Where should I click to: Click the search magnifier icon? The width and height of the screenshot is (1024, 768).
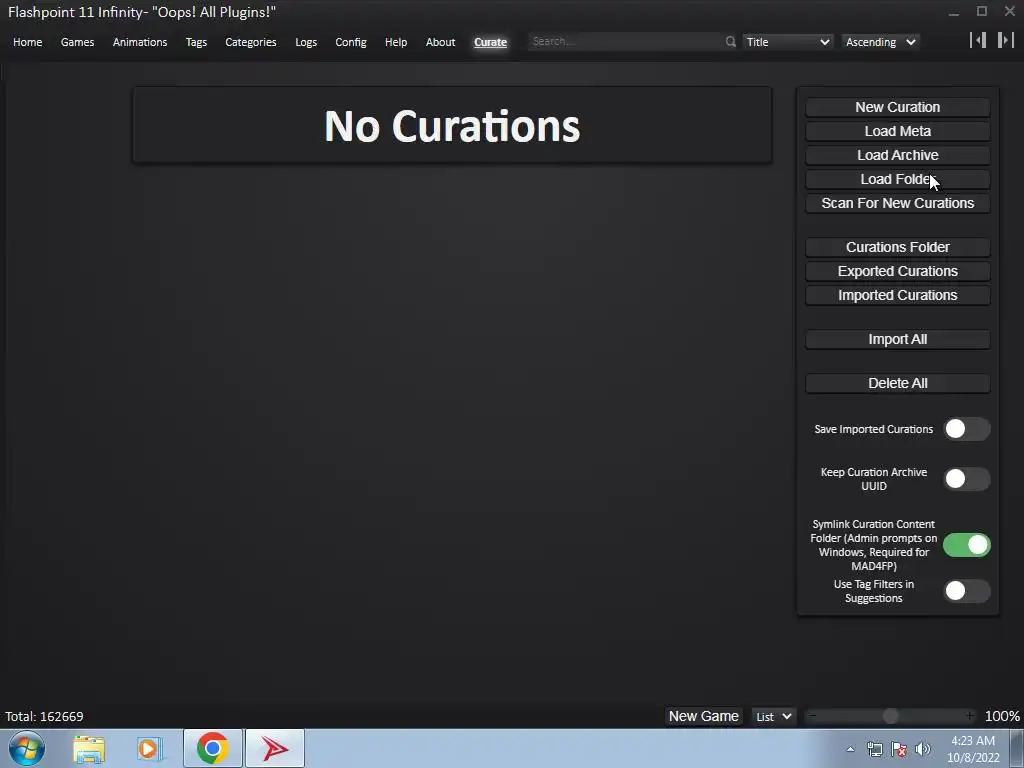(x=730, y=42)
